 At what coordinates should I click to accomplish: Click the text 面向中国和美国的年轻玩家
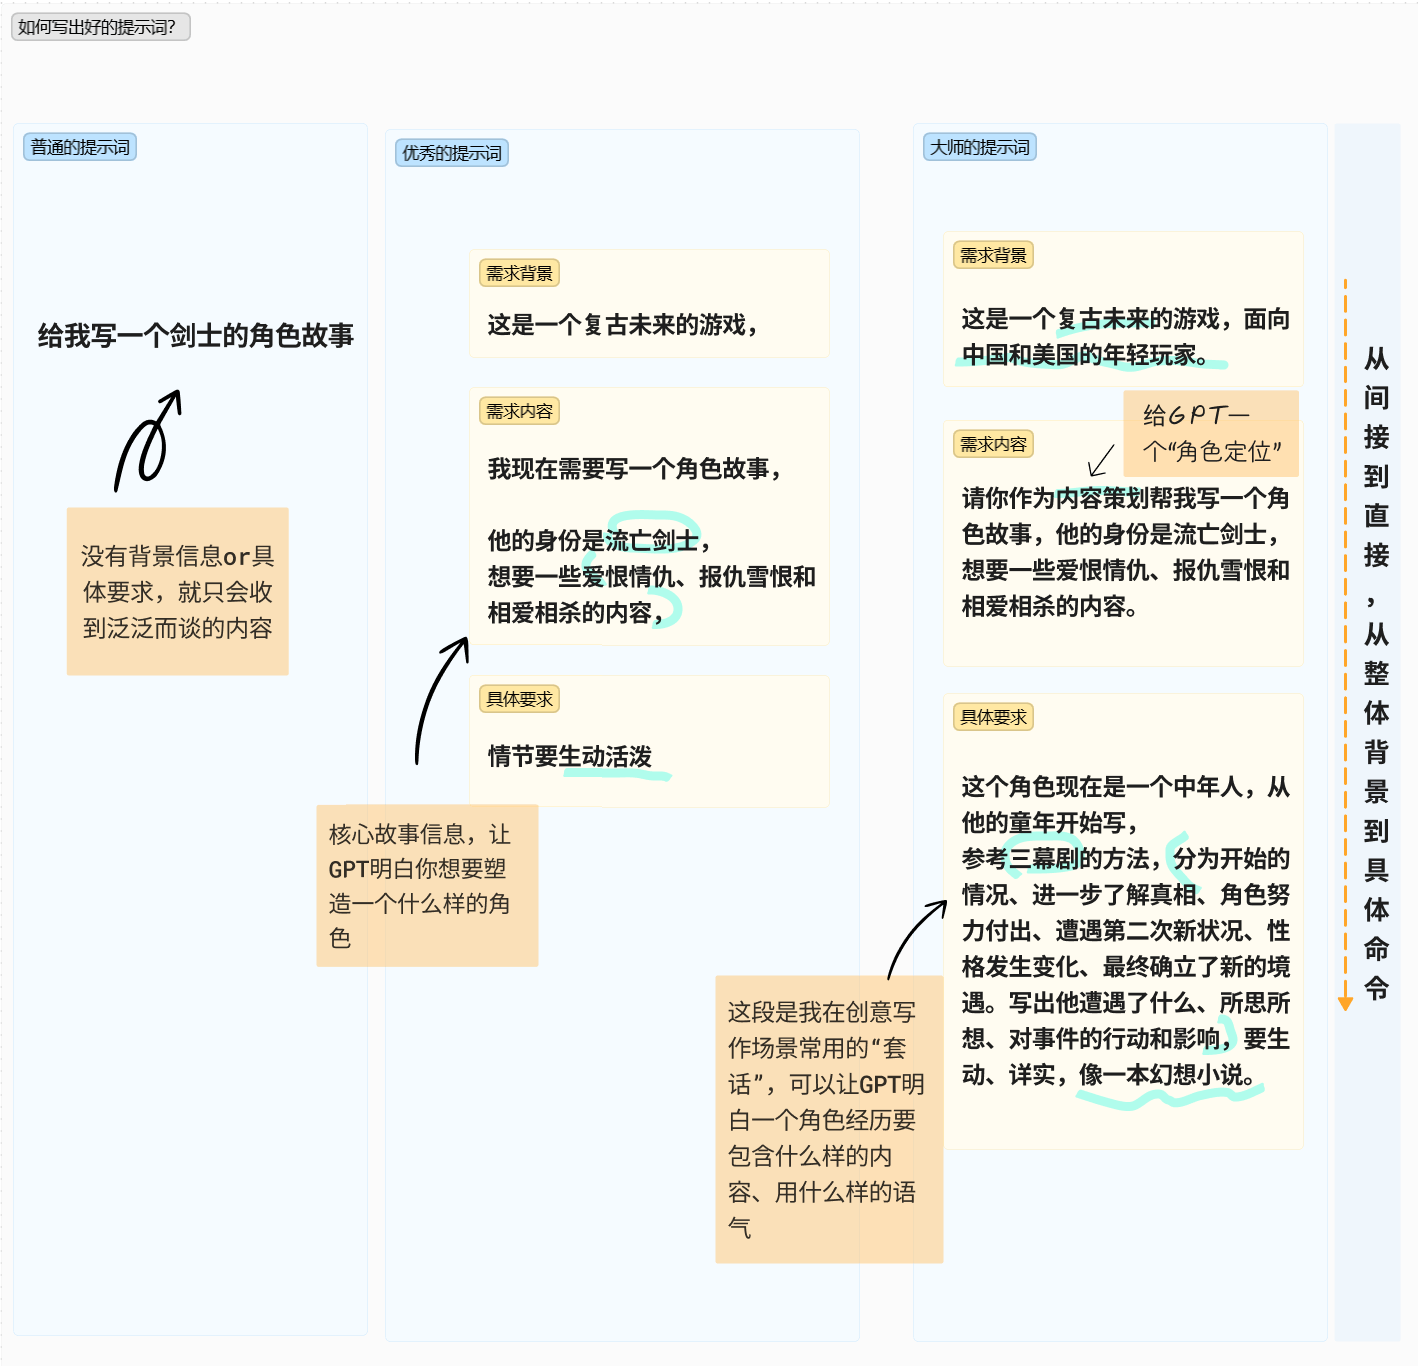[x=1125, y=337]
